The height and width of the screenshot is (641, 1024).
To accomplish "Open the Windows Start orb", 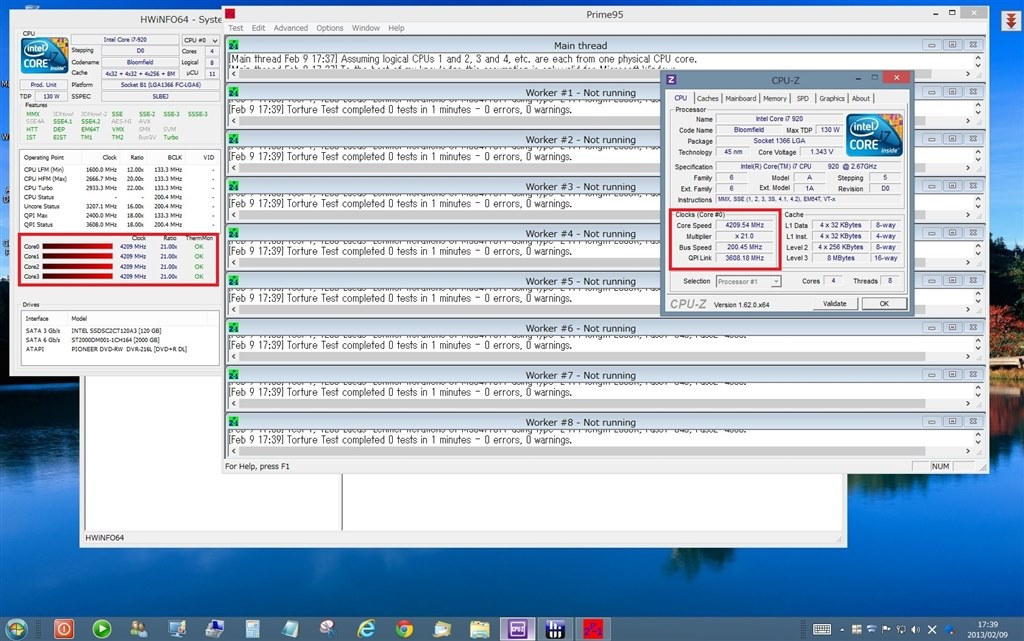I will coord(16,629).
